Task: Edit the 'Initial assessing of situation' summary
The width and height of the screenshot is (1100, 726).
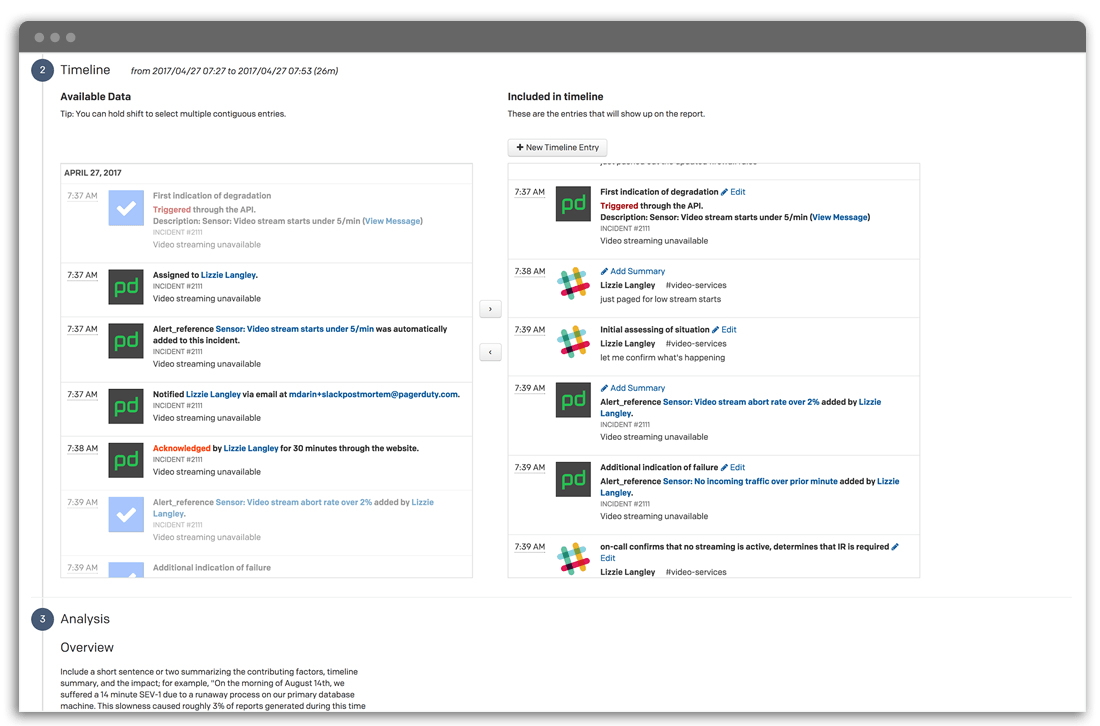Action: coord(728,329)
